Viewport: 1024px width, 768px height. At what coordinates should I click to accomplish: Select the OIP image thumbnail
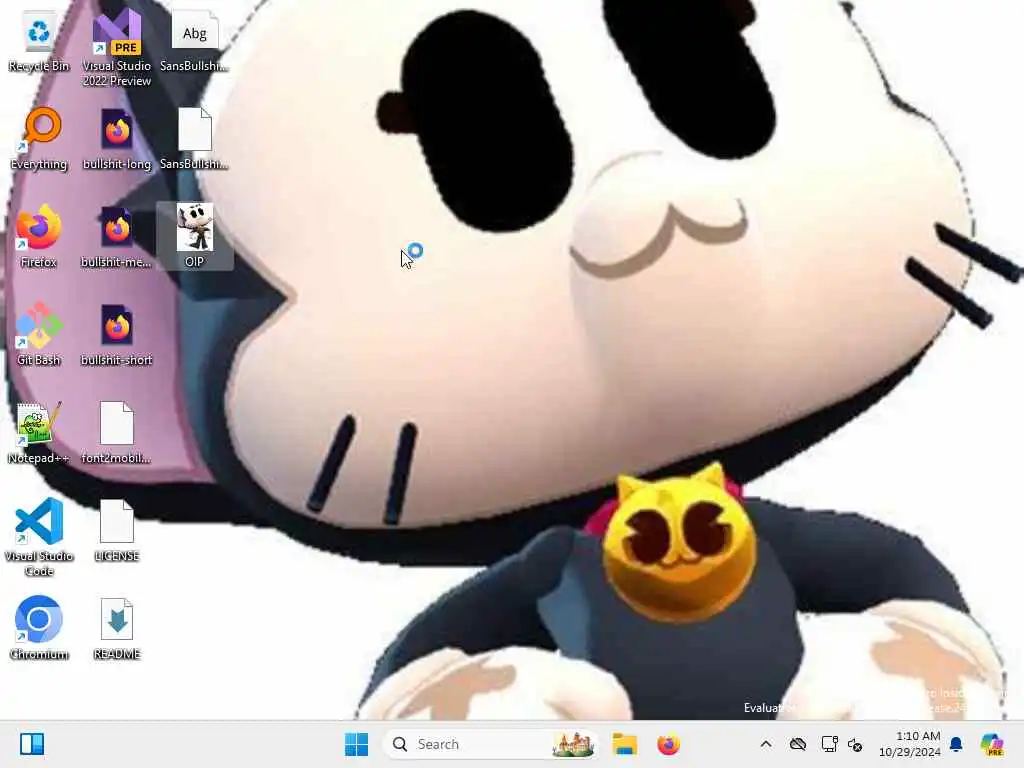195,236
